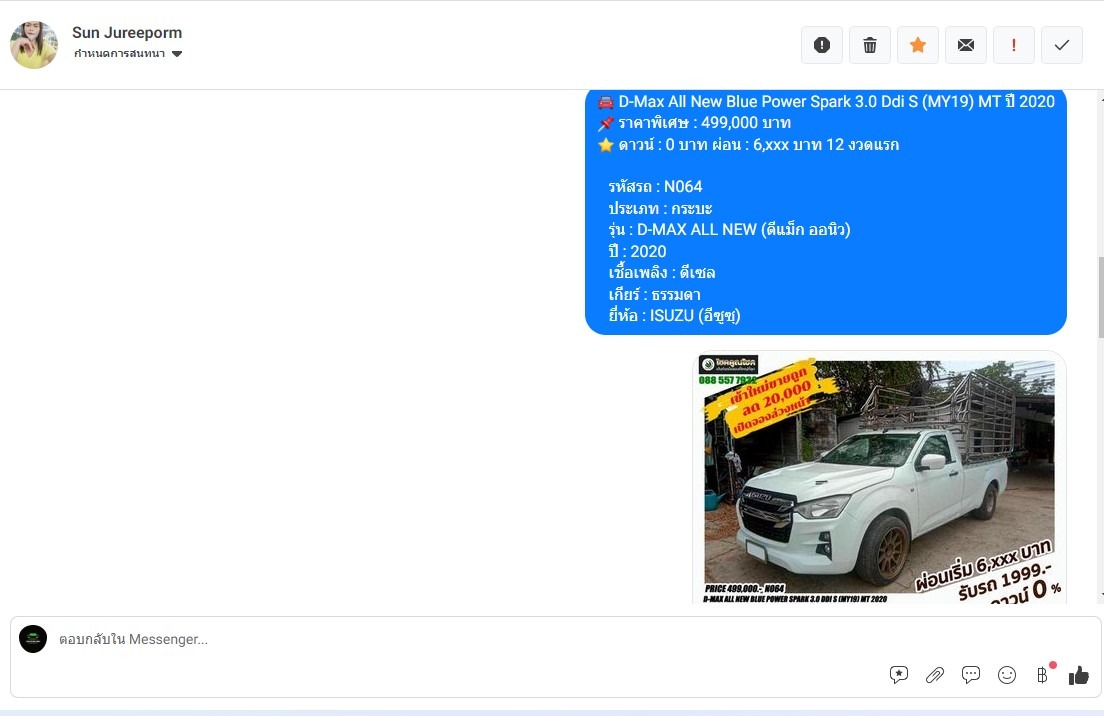Image resolution: width=1104 pixels, height=716 pixels.
Task: Mark conversation unread with envelope icon
Action: click(965, 45)
